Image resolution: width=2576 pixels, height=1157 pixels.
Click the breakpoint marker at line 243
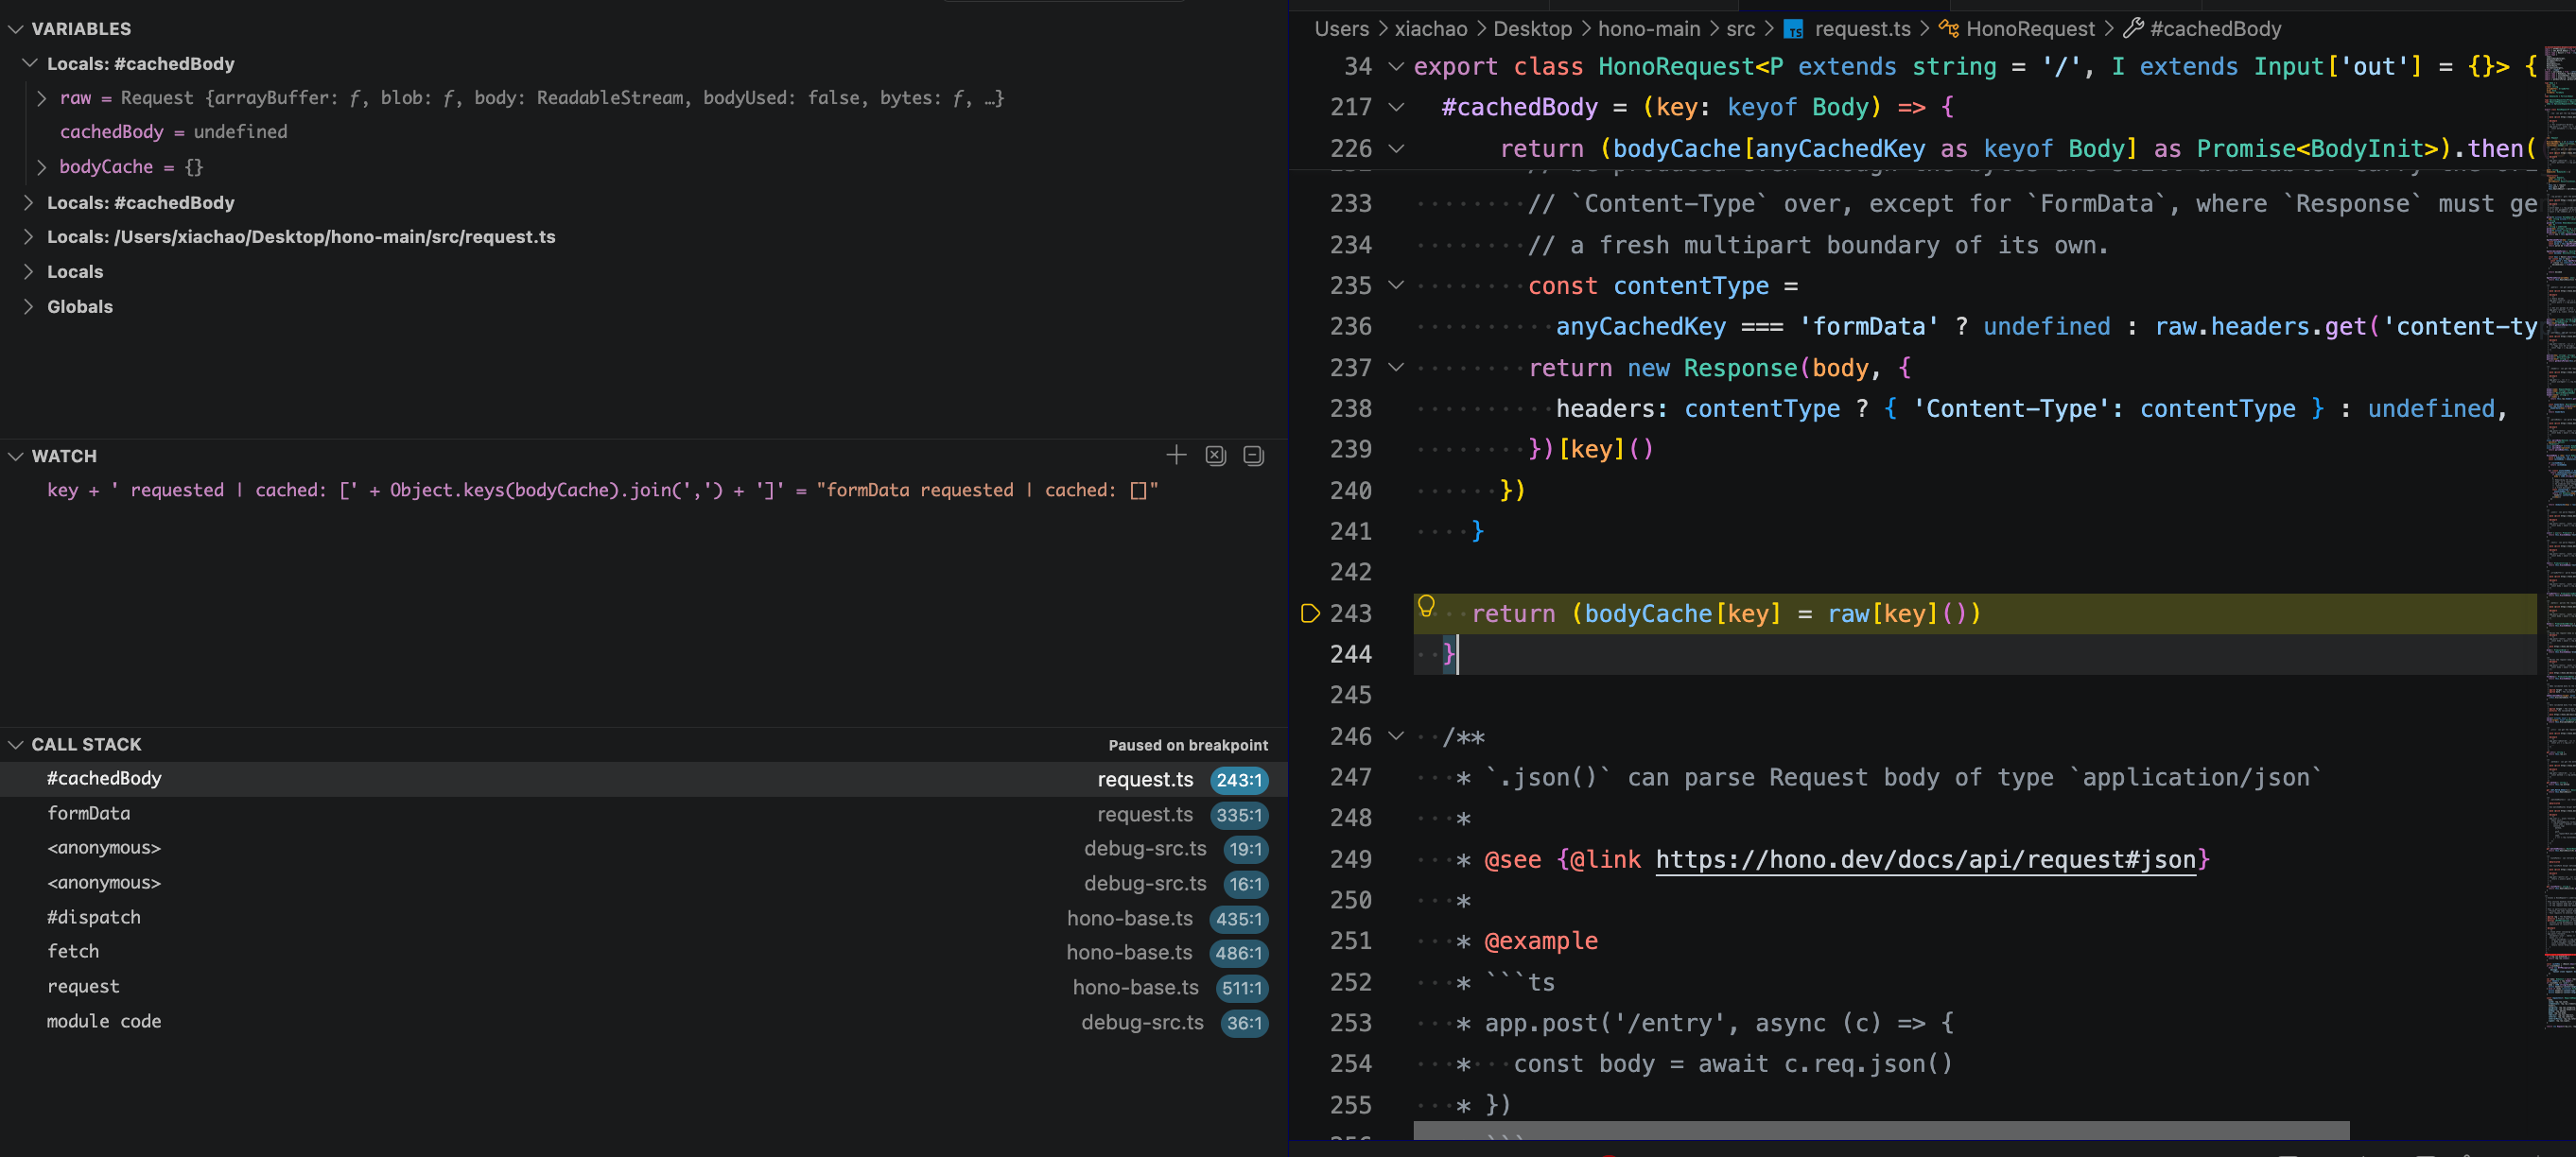pyautogui.click(x=1310, y=613)
